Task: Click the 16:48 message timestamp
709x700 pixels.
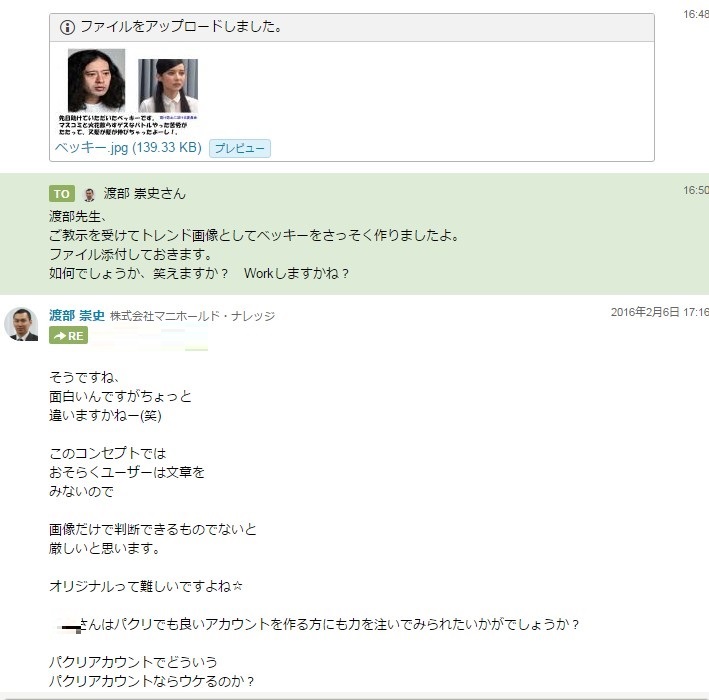Action: (695, 15)
